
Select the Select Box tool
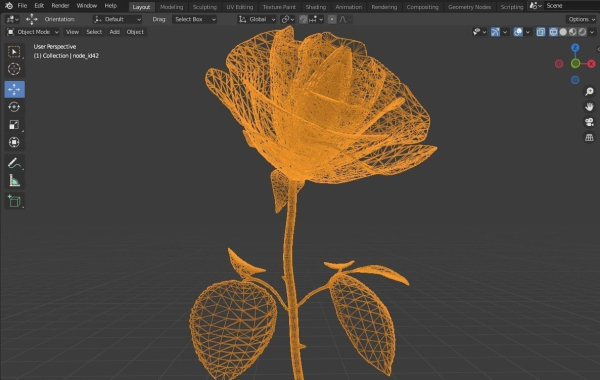(15, 51)
